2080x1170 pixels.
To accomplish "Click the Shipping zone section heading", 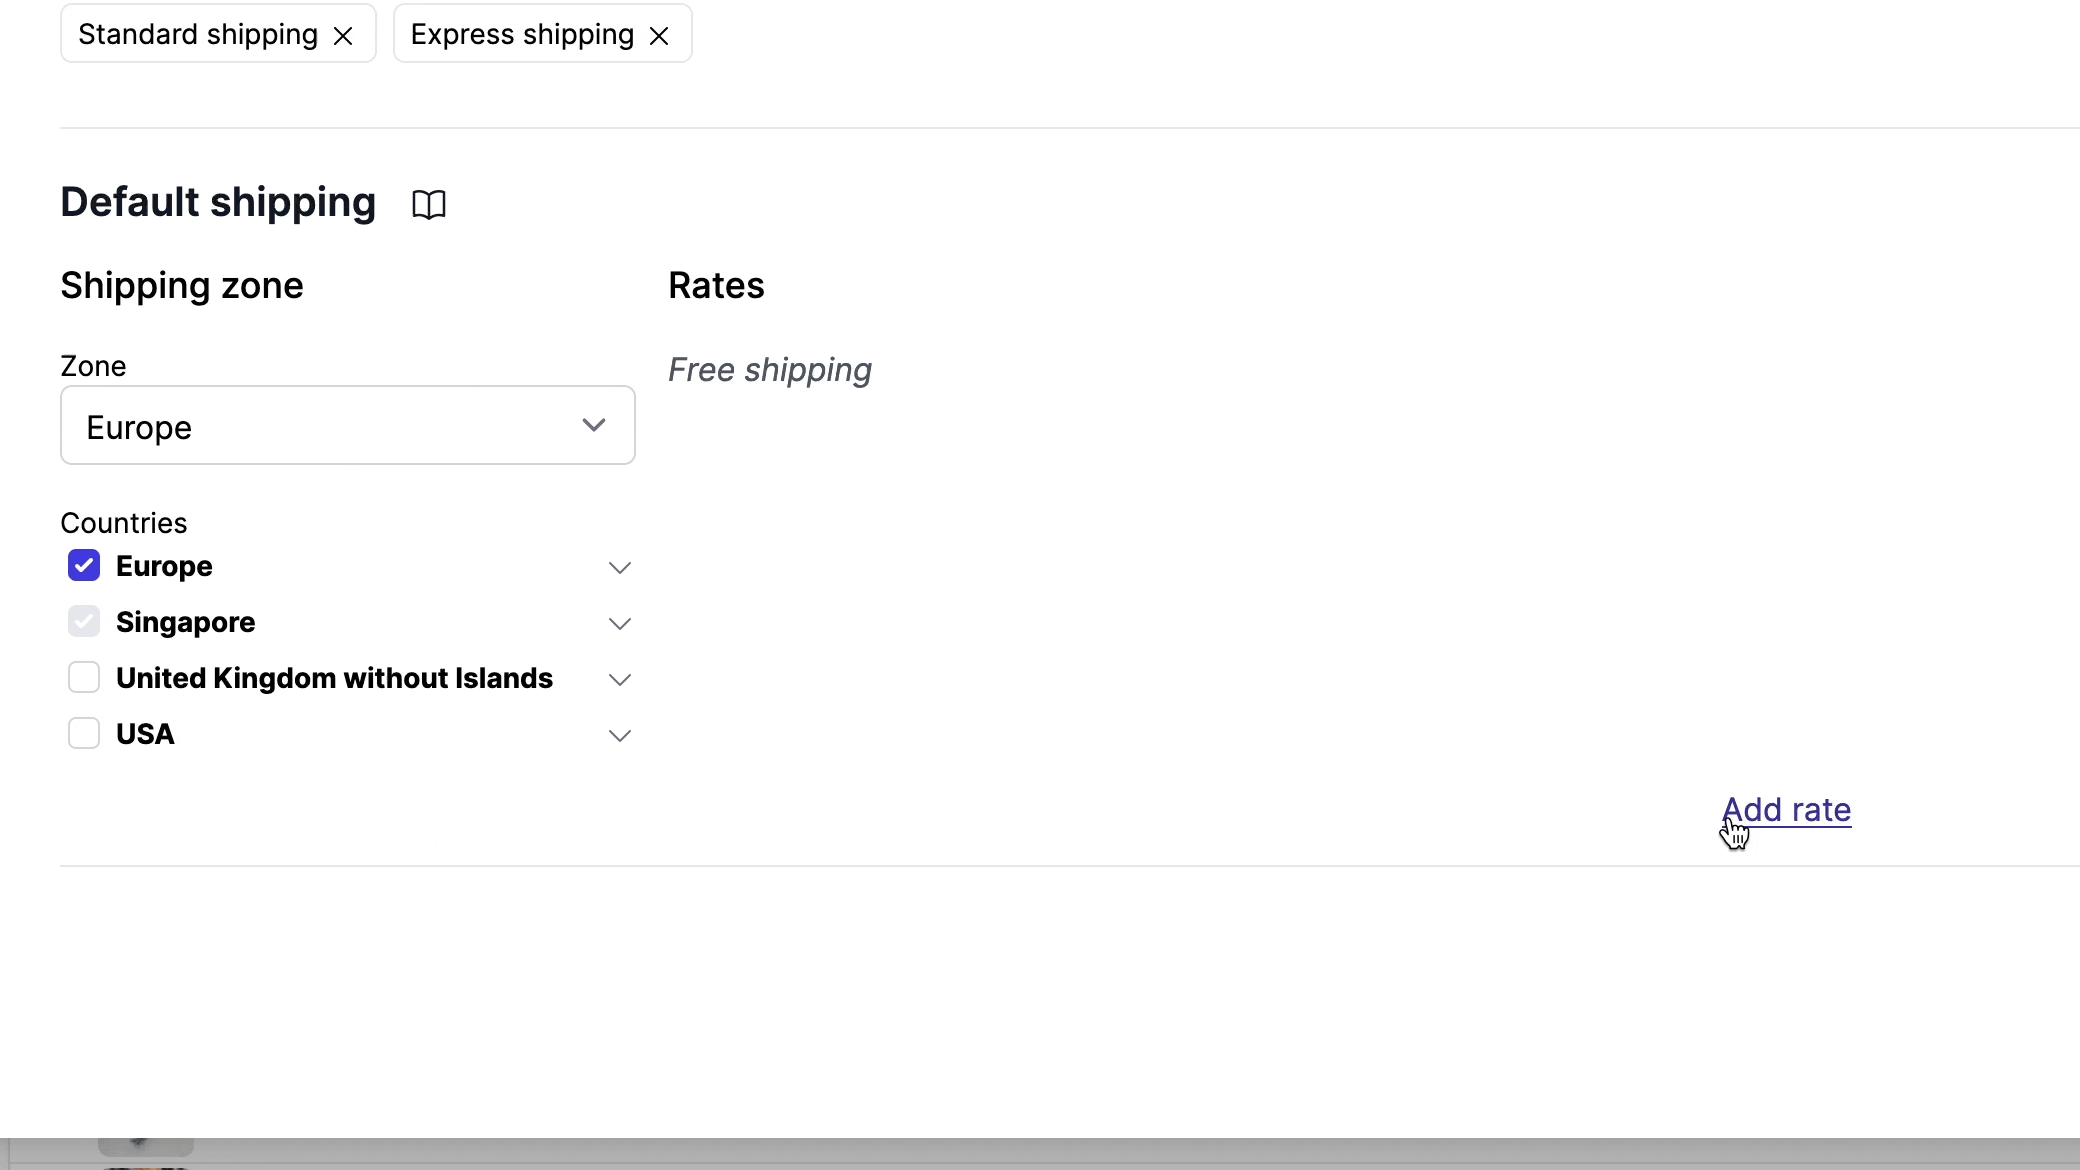I will point(181,286).
